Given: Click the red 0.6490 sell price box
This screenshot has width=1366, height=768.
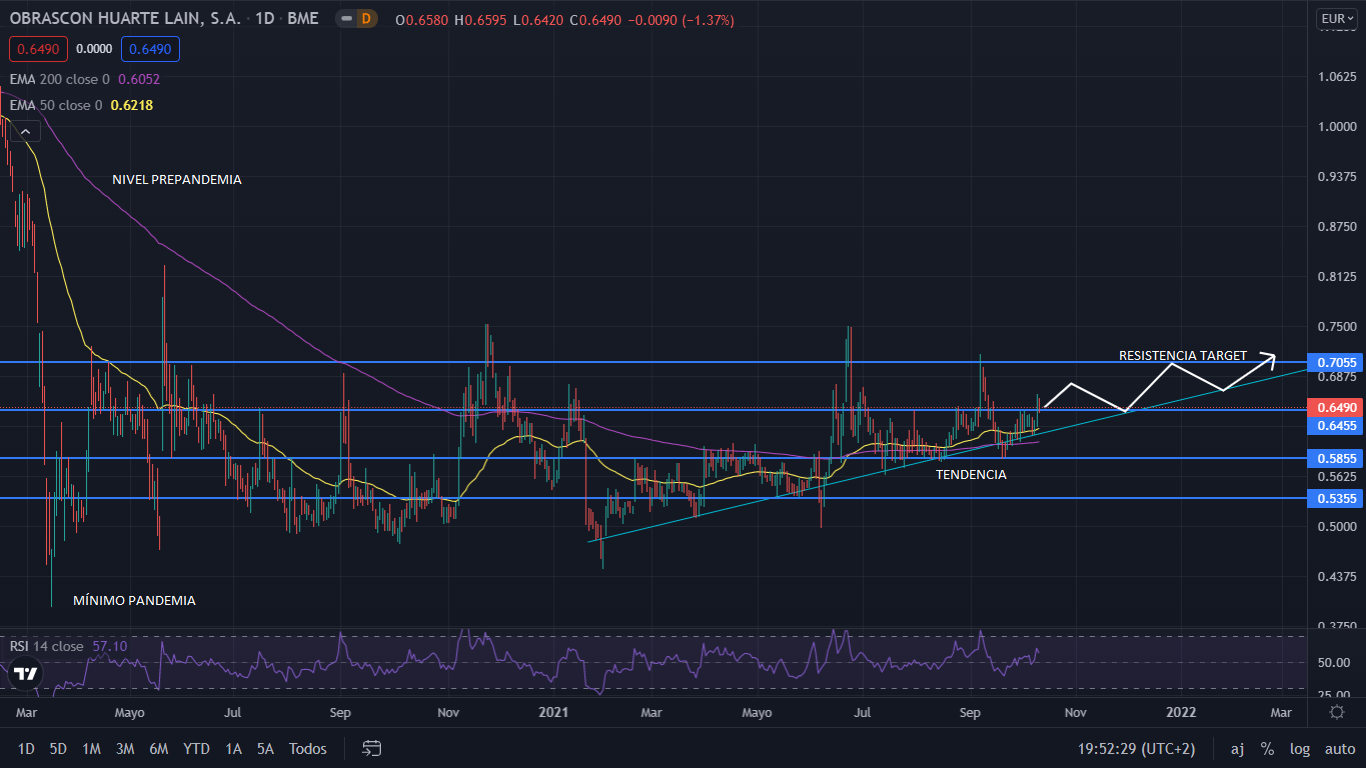Looking at the screenshot, I should click(35, 48).
